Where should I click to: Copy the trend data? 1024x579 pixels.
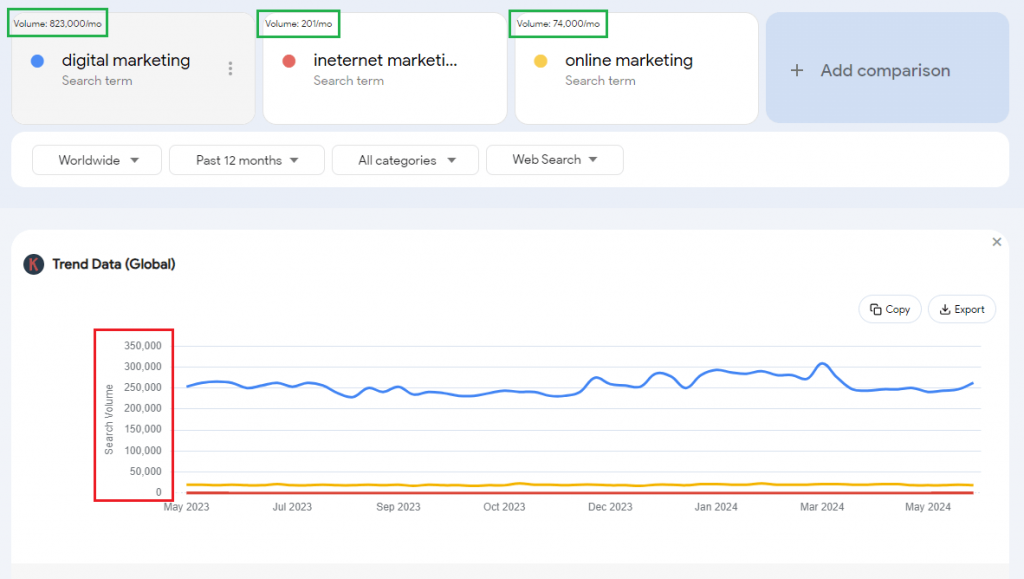tap(889, 309)
